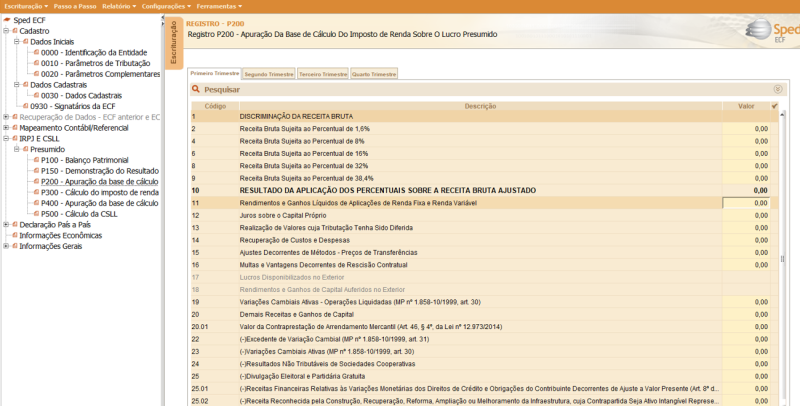Click the icon beside 0030 - Dados Cadastrais
The image size is (800, 406).
[x=36, y=95]
